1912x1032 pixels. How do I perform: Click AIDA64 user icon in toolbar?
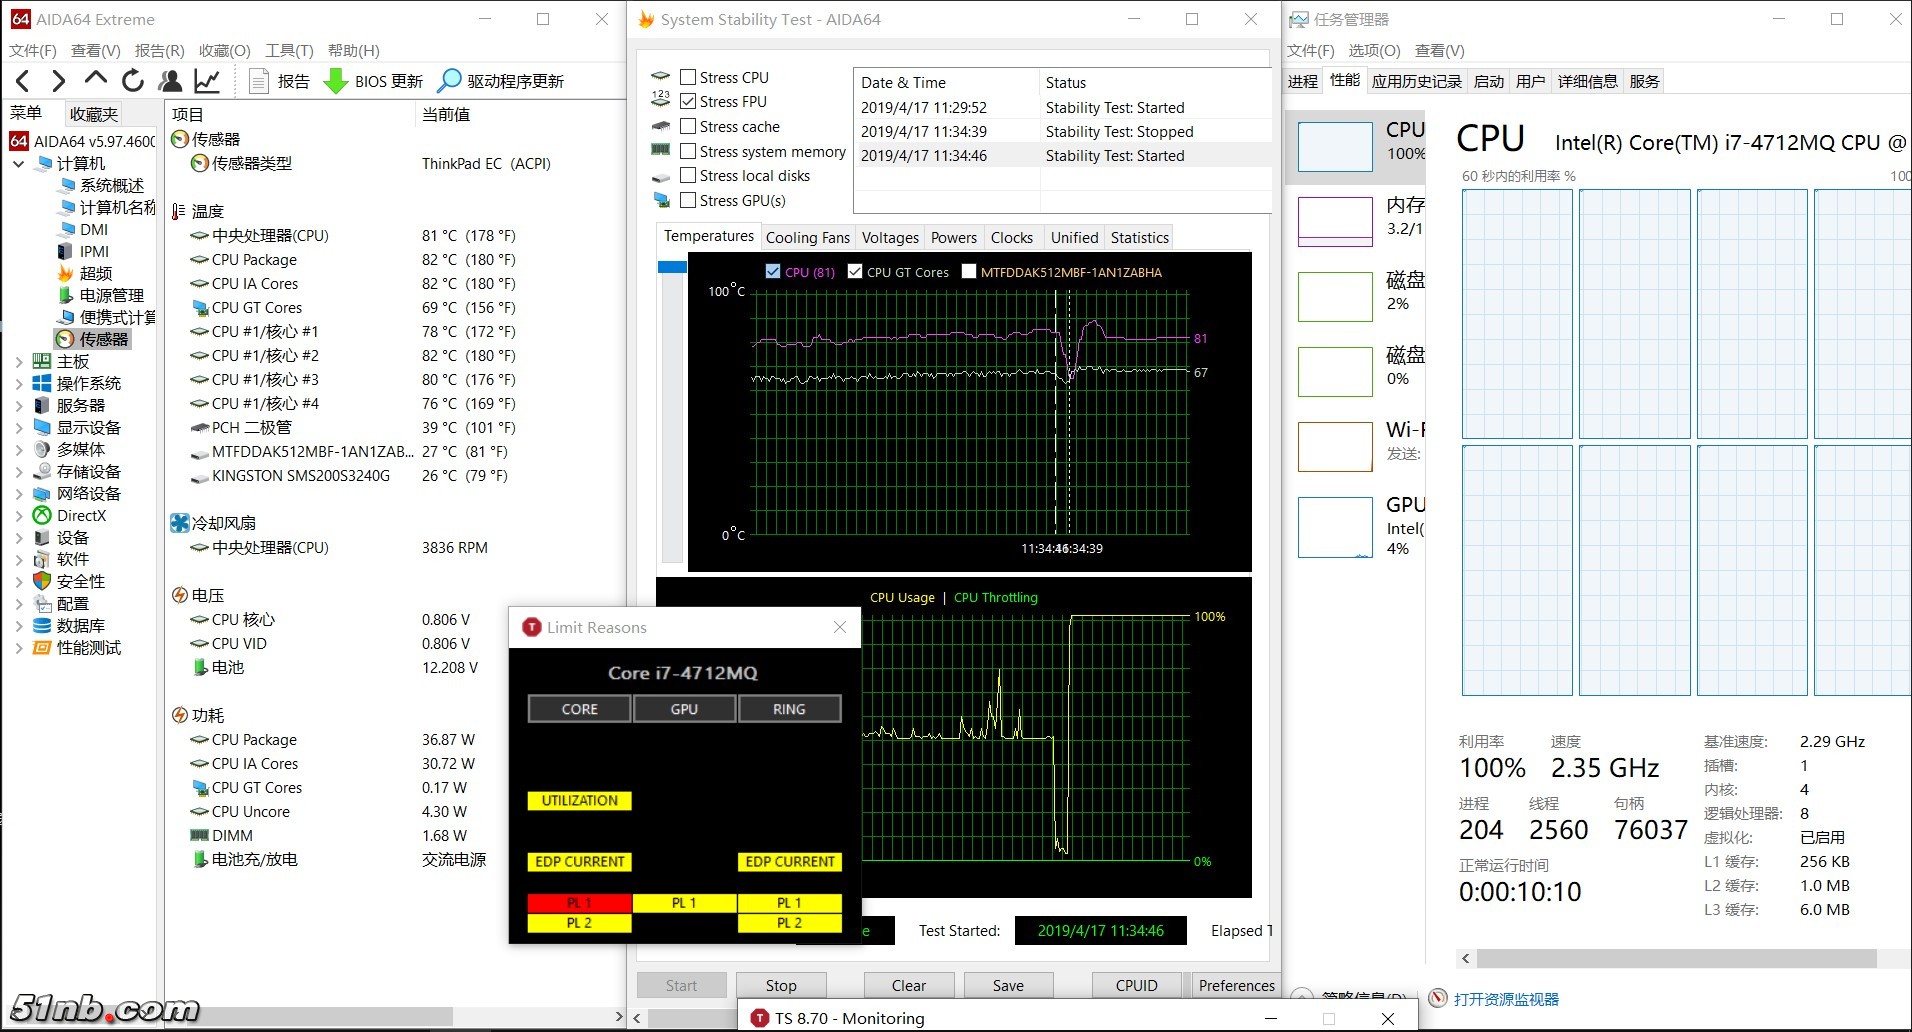coord(171,81)
